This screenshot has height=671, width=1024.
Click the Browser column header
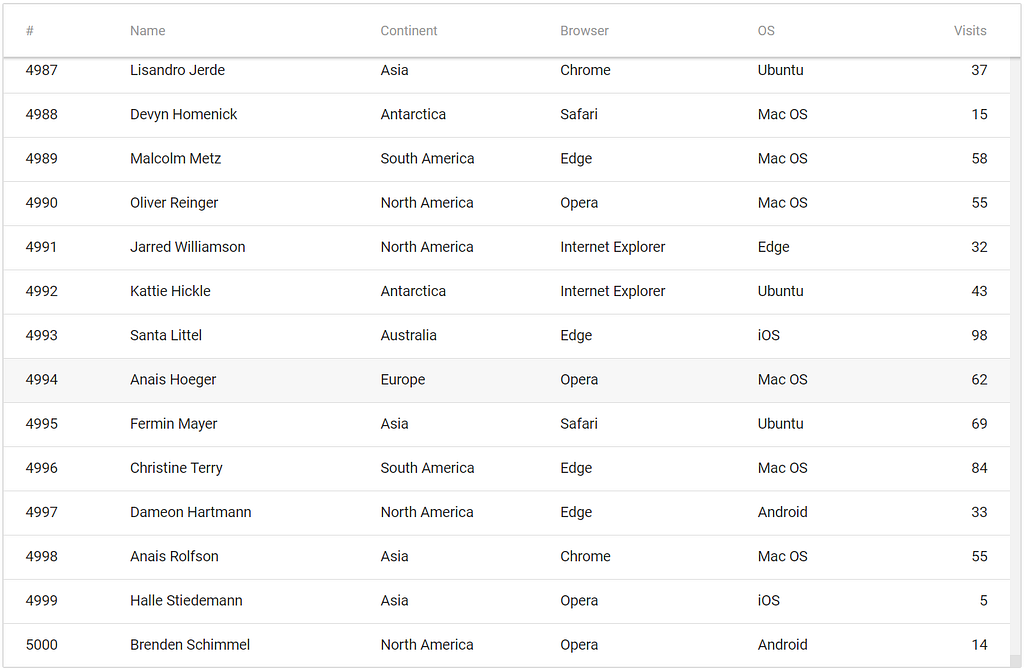[x=584, y=31]
